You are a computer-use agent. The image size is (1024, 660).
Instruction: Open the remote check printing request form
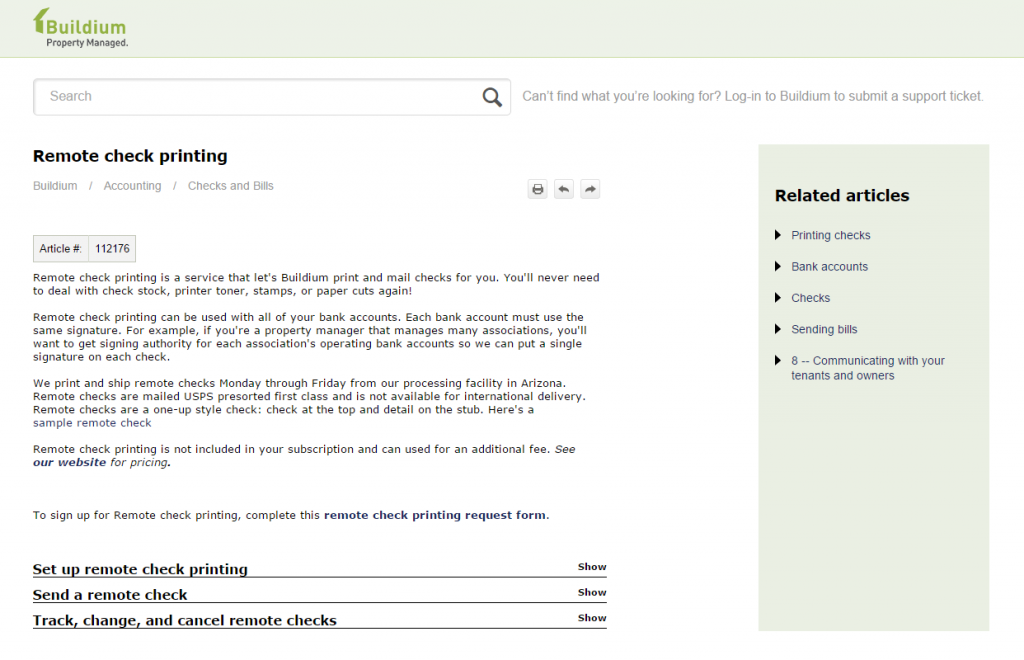click(434, 516)
